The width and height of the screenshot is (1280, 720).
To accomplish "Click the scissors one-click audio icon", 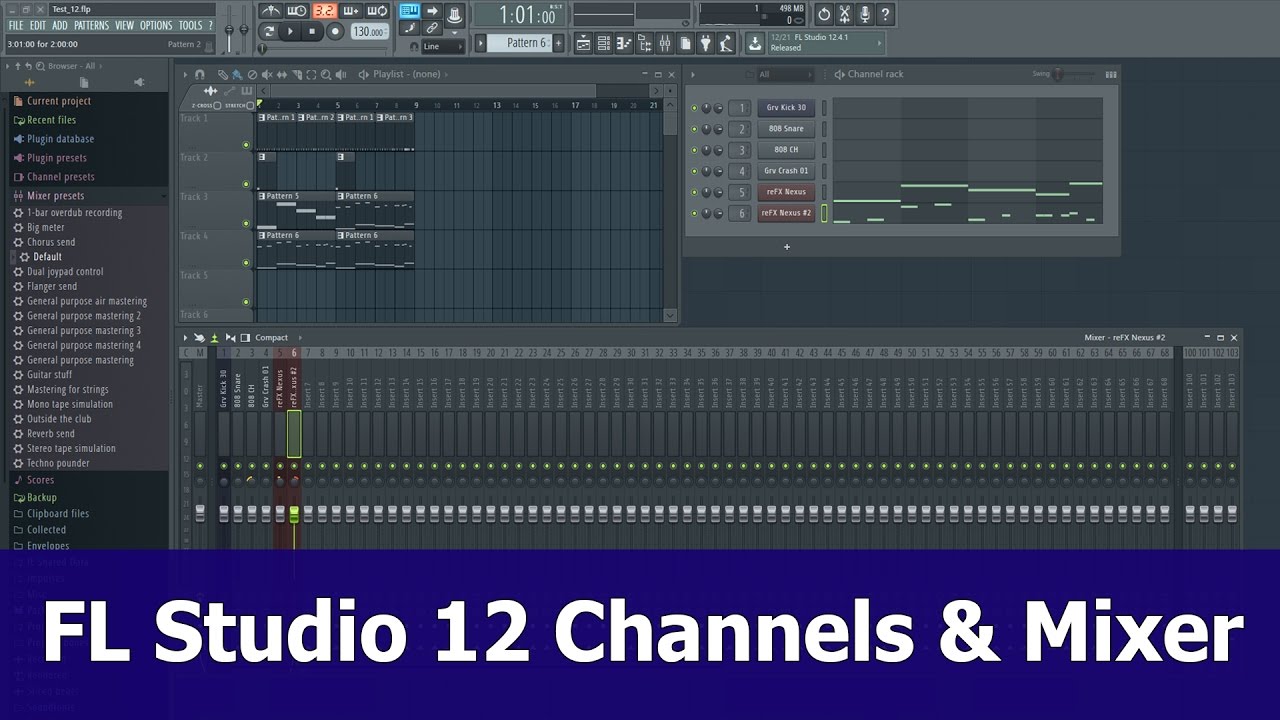I will [x=845, y=14].
